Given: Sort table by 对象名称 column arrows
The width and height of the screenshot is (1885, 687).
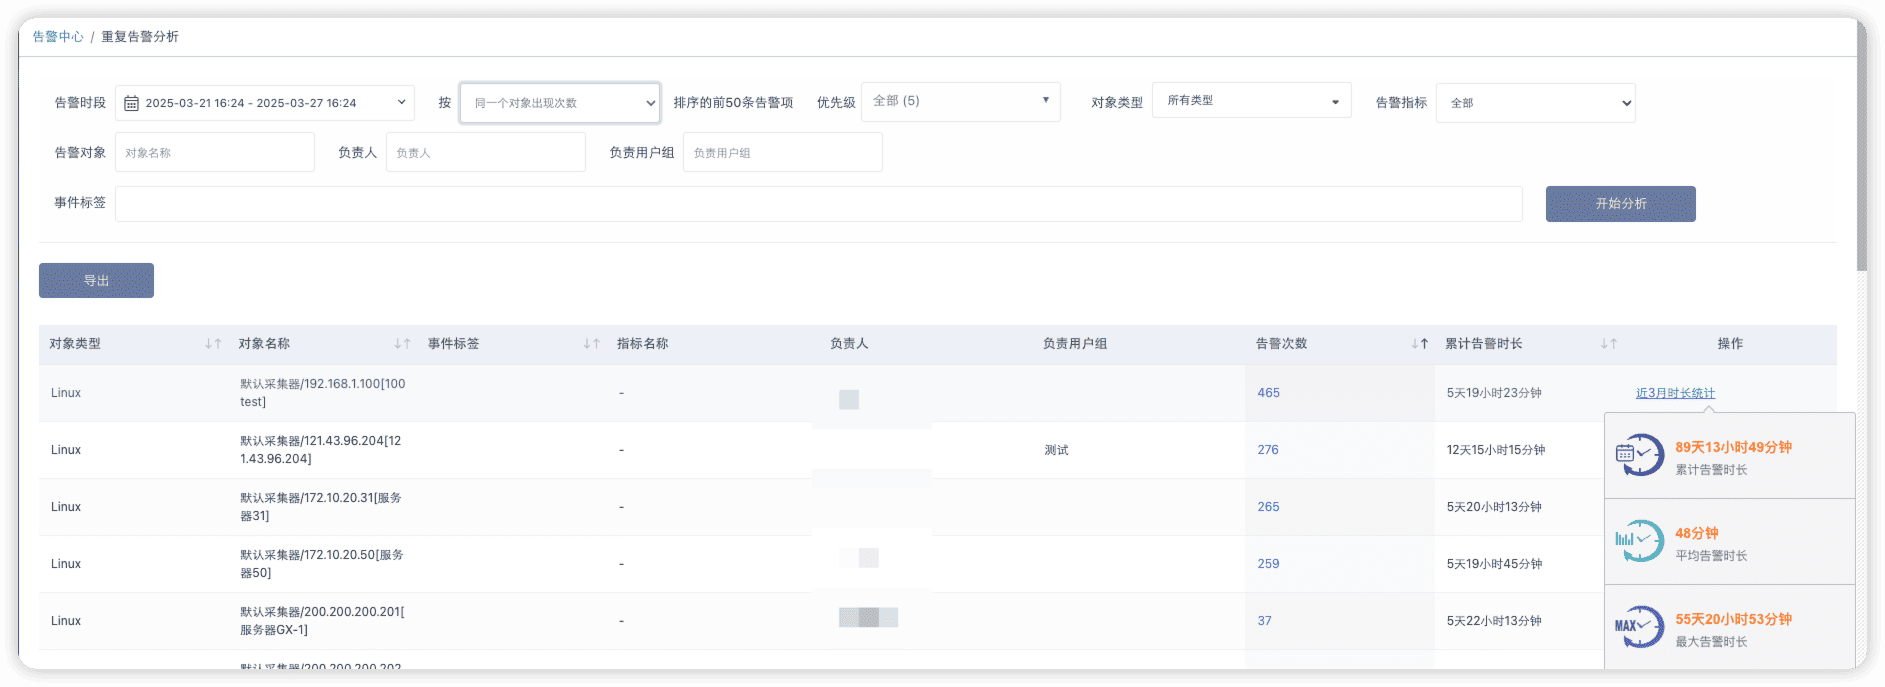Looking at the screenshot, I should (402, 344).
